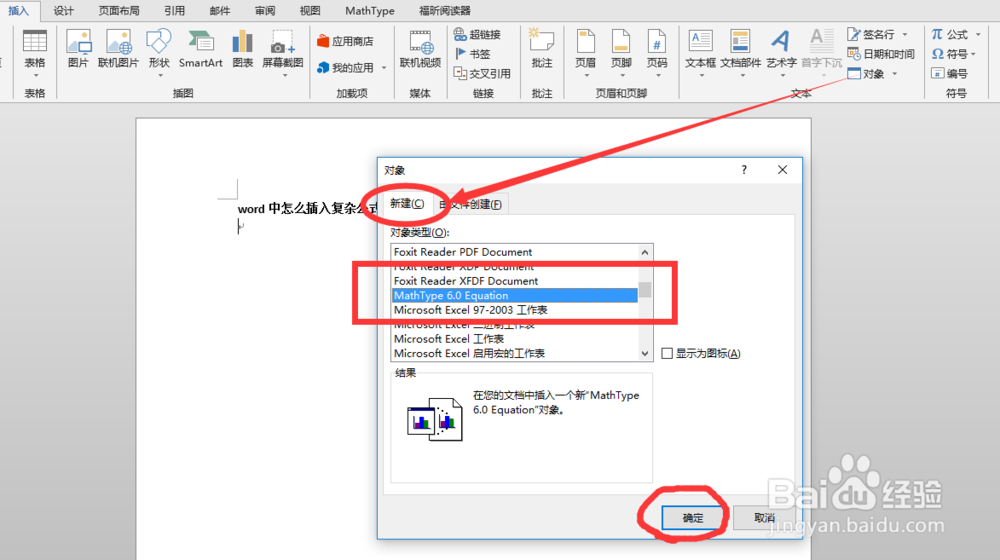Insert a SmartArt graphic
1000x560 pixels.
point(200,49)
